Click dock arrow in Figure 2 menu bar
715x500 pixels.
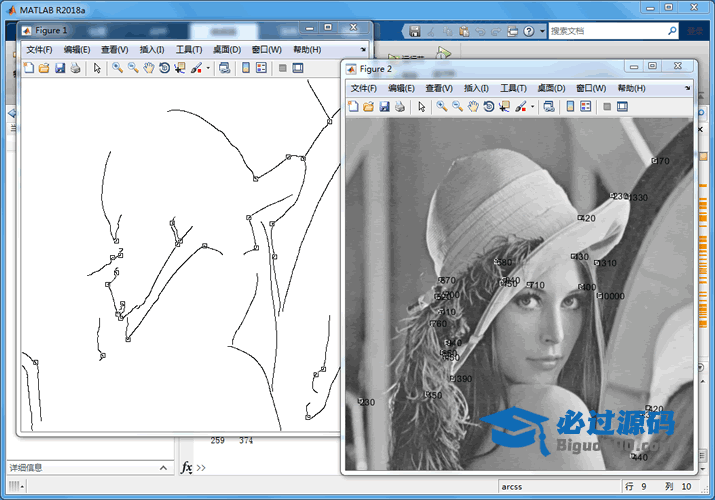687,88
